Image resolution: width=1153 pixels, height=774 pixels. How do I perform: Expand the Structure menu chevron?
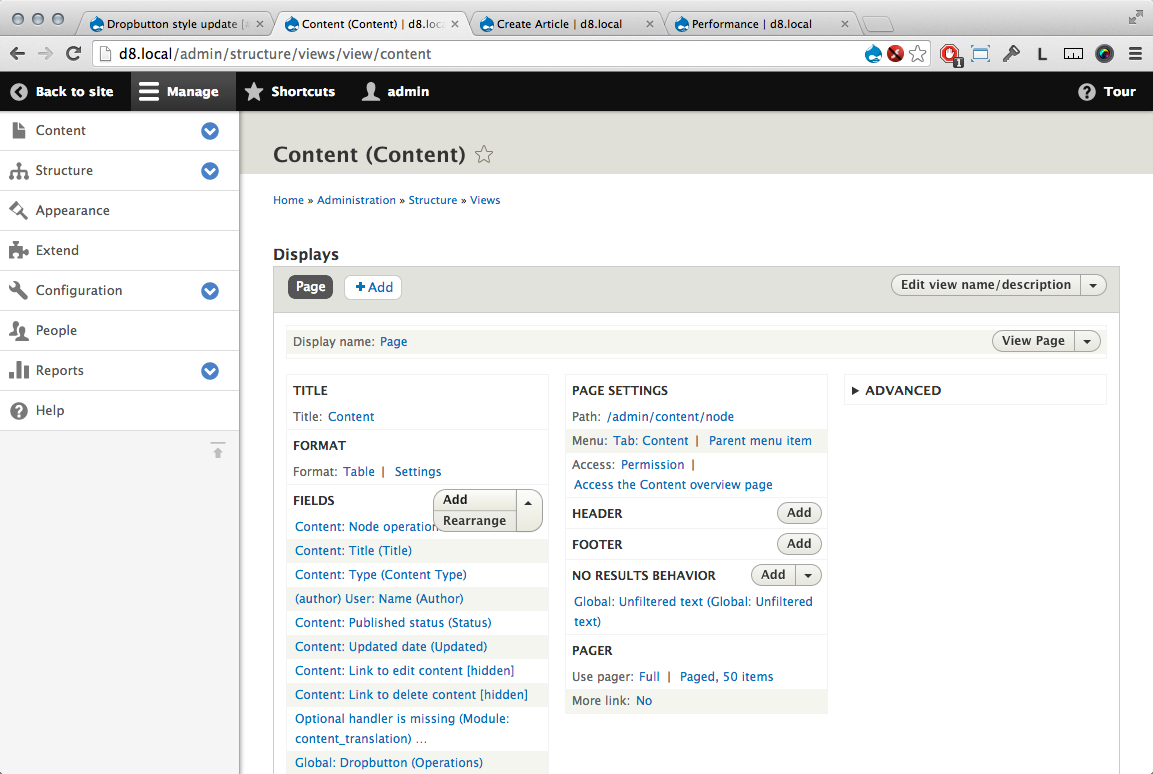210,171
